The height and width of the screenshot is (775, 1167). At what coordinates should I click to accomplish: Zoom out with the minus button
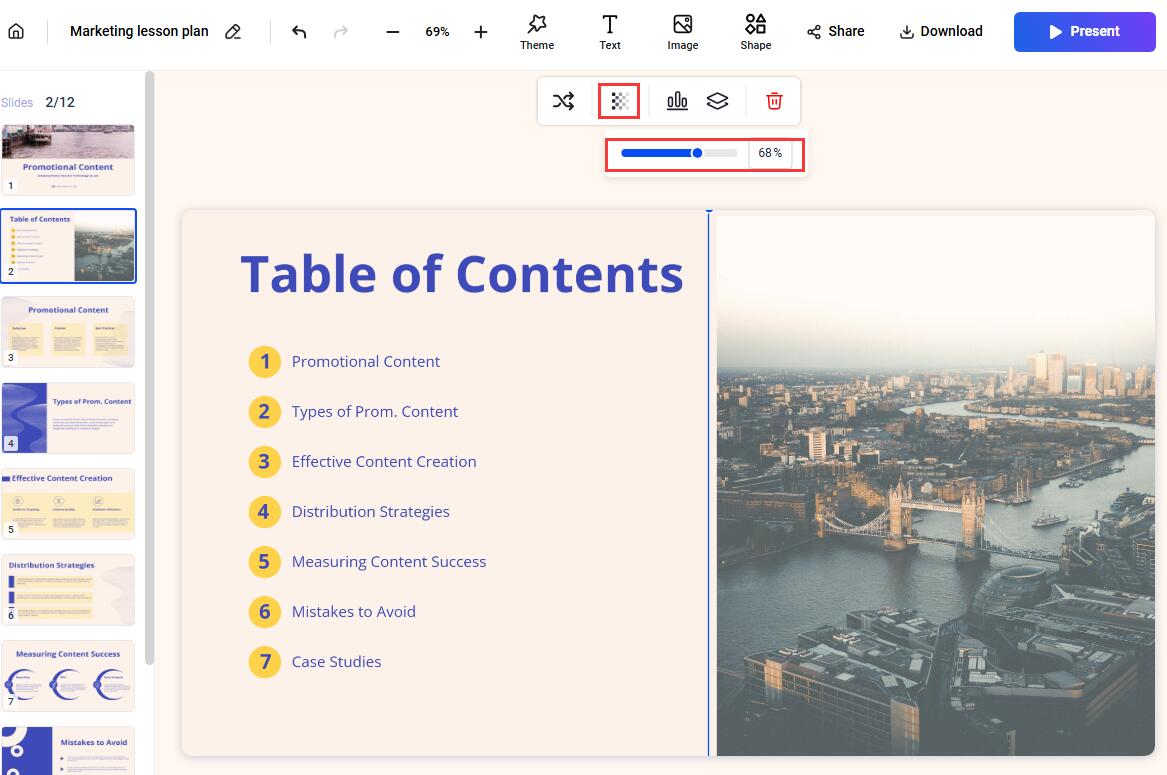pos(393,32)
